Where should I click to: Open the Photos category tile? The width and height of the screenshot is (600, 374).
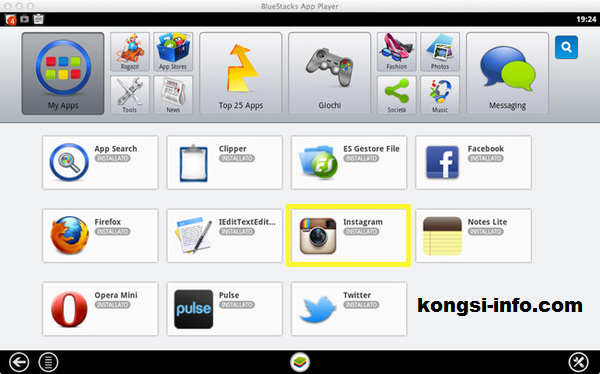[440, 52]
